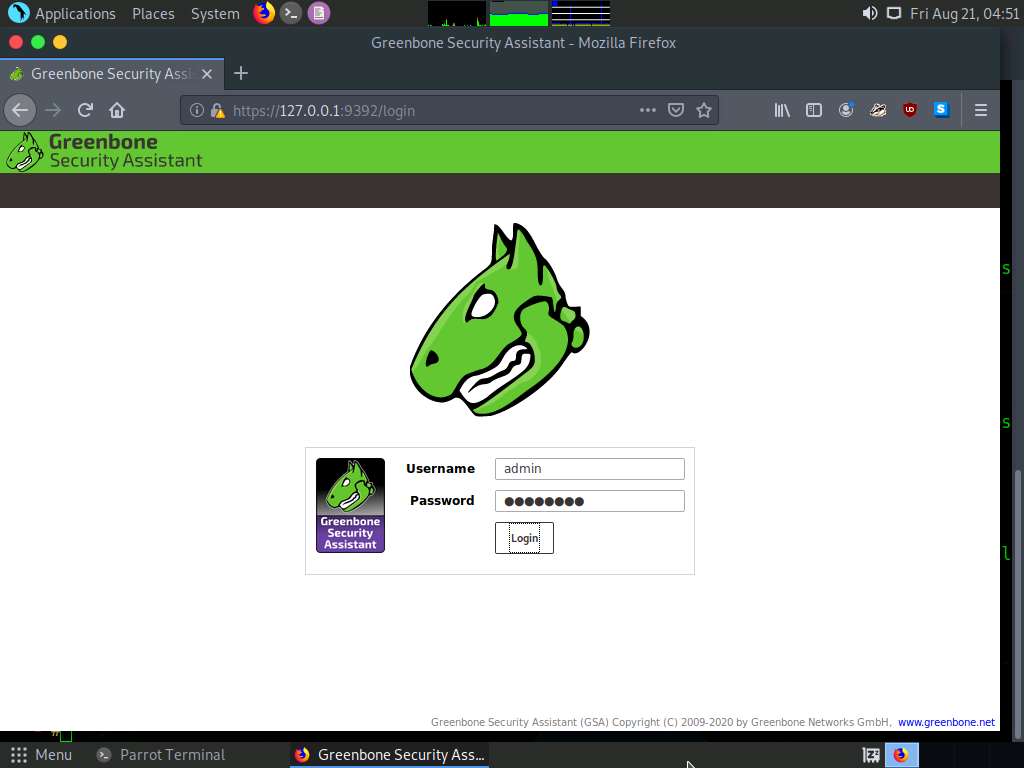Click the blue S extension icon
The image size is (1024, 768).
tap(941, 110)
